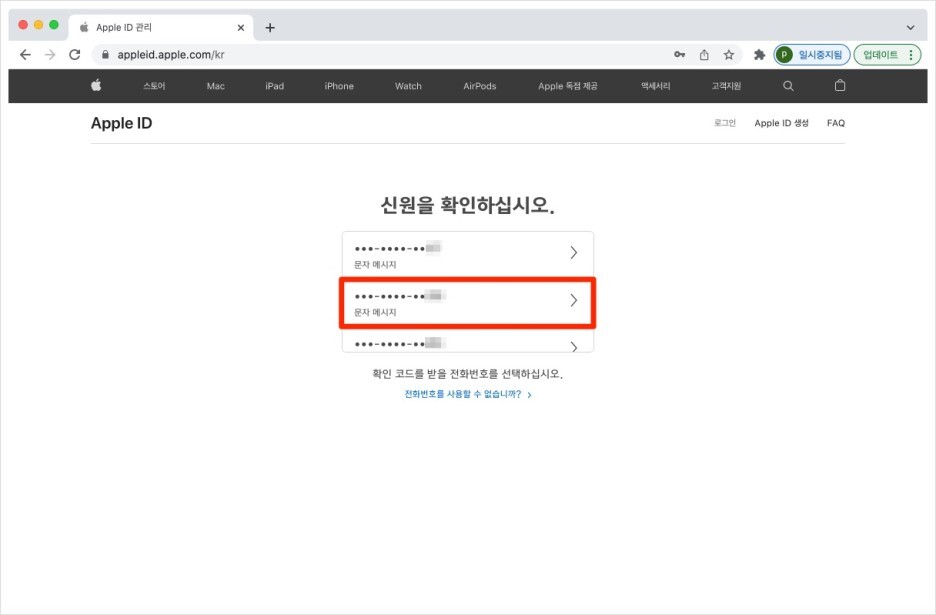Click chevron on first phone number row
The width and height of the screenshot is (936, 615).
[x=574, y=253]
